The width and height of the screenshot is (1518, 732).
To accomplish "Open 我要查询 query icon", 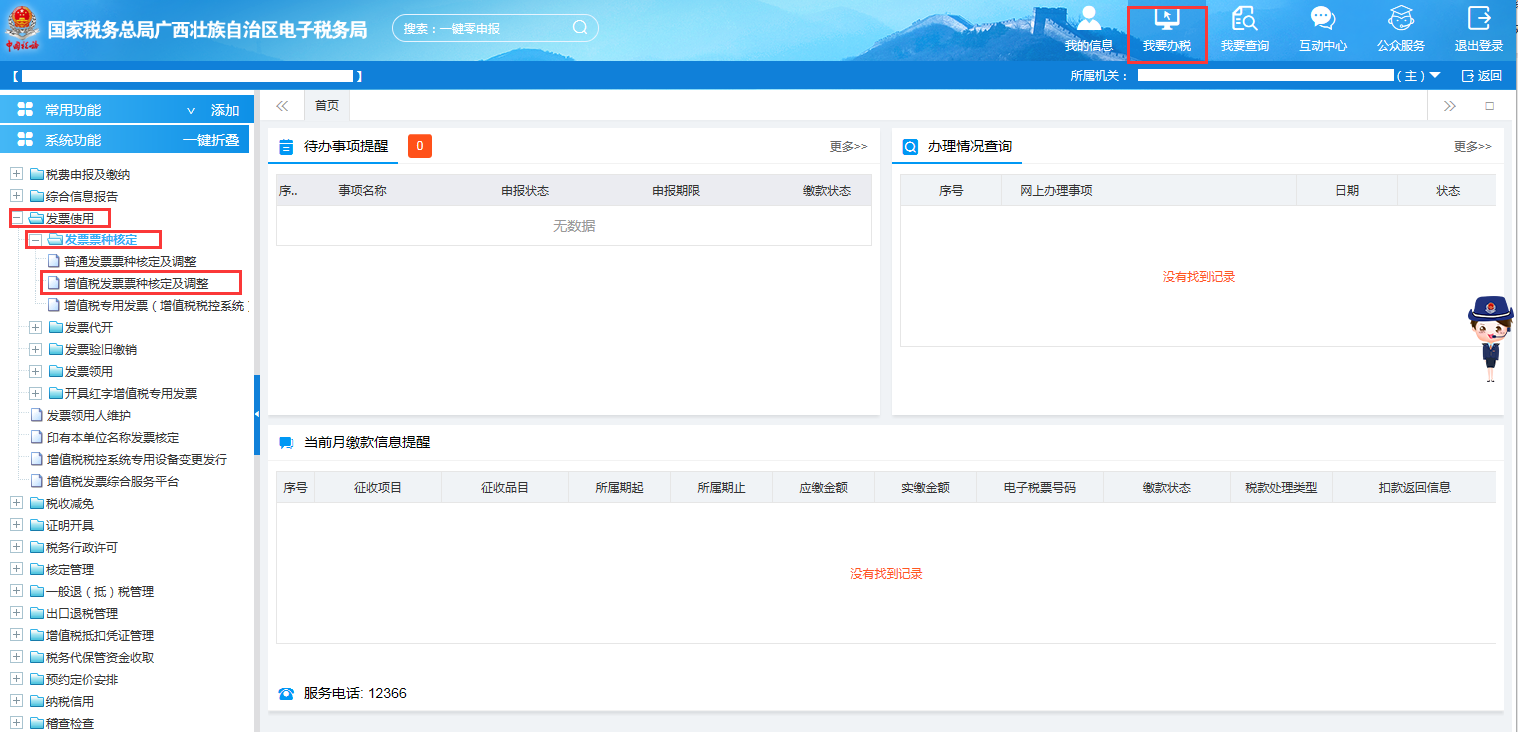I will pos(1245,20).
